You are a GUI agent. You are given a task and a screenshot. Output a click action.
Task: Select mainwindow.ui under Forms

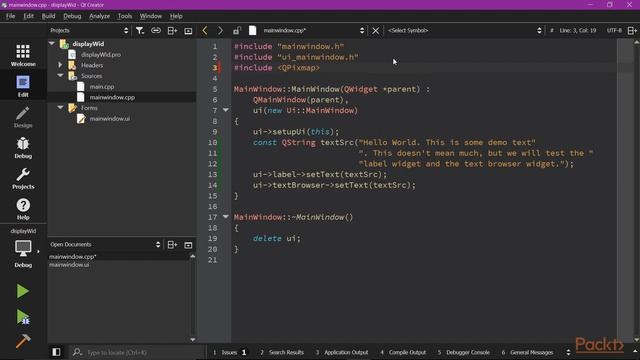click(109, 118)
